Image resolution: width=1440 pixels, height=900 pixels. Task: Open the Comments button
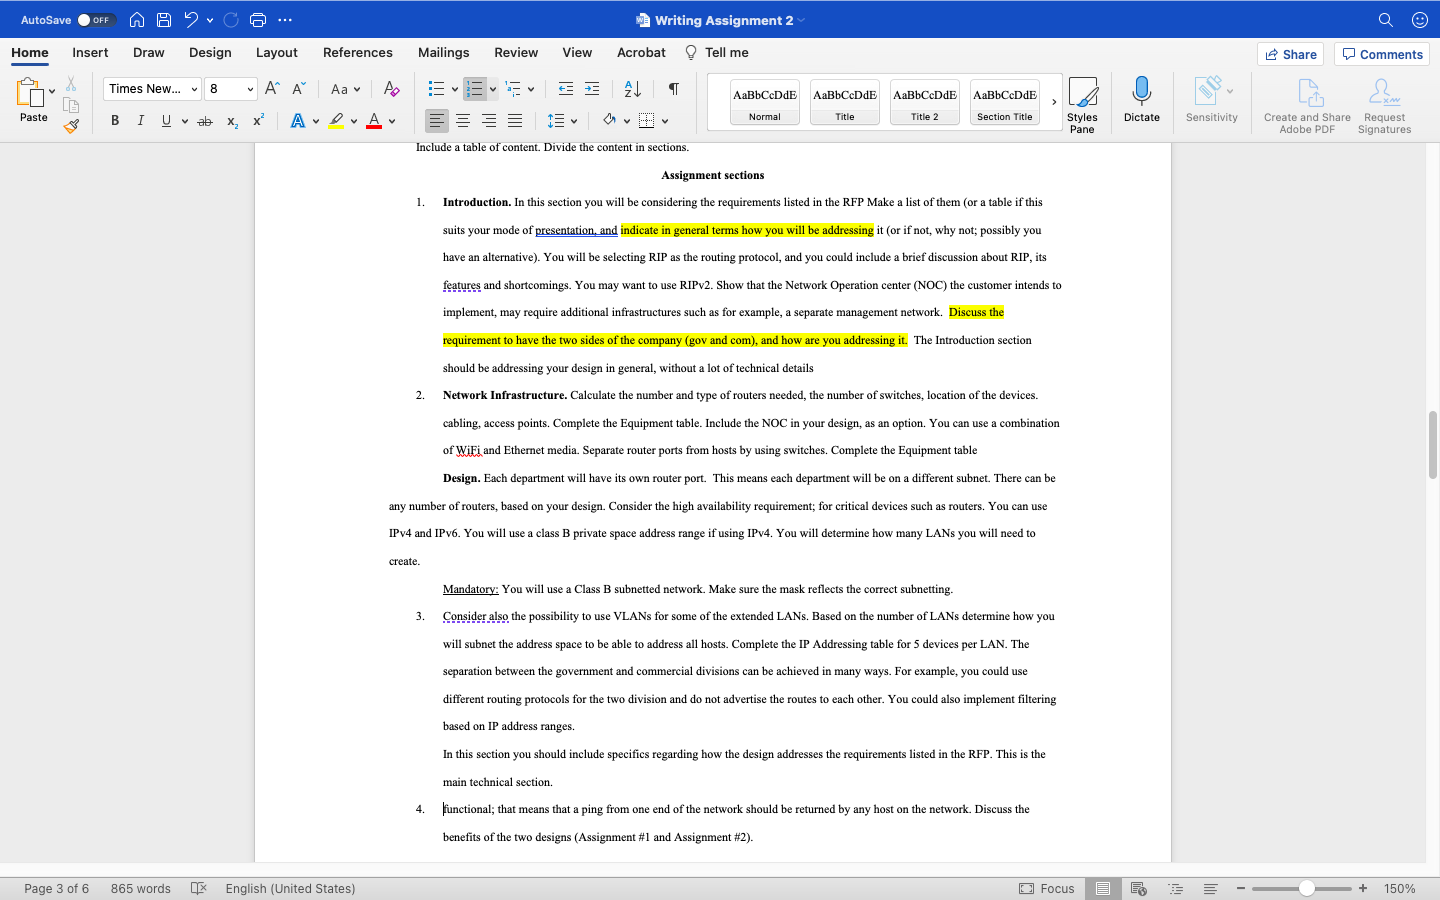pyautogui.click(x=1382, y=54)
